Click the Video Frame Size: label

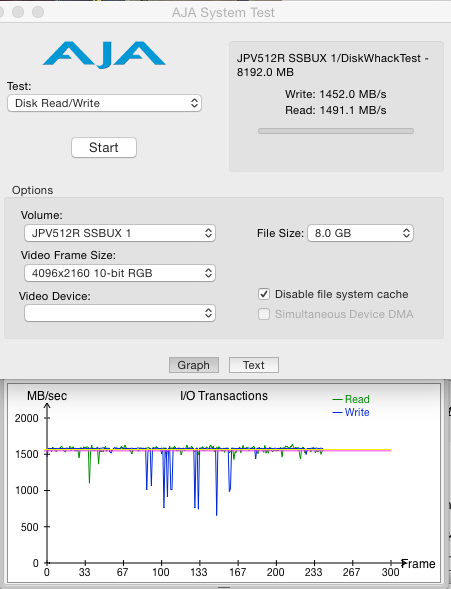68,255
